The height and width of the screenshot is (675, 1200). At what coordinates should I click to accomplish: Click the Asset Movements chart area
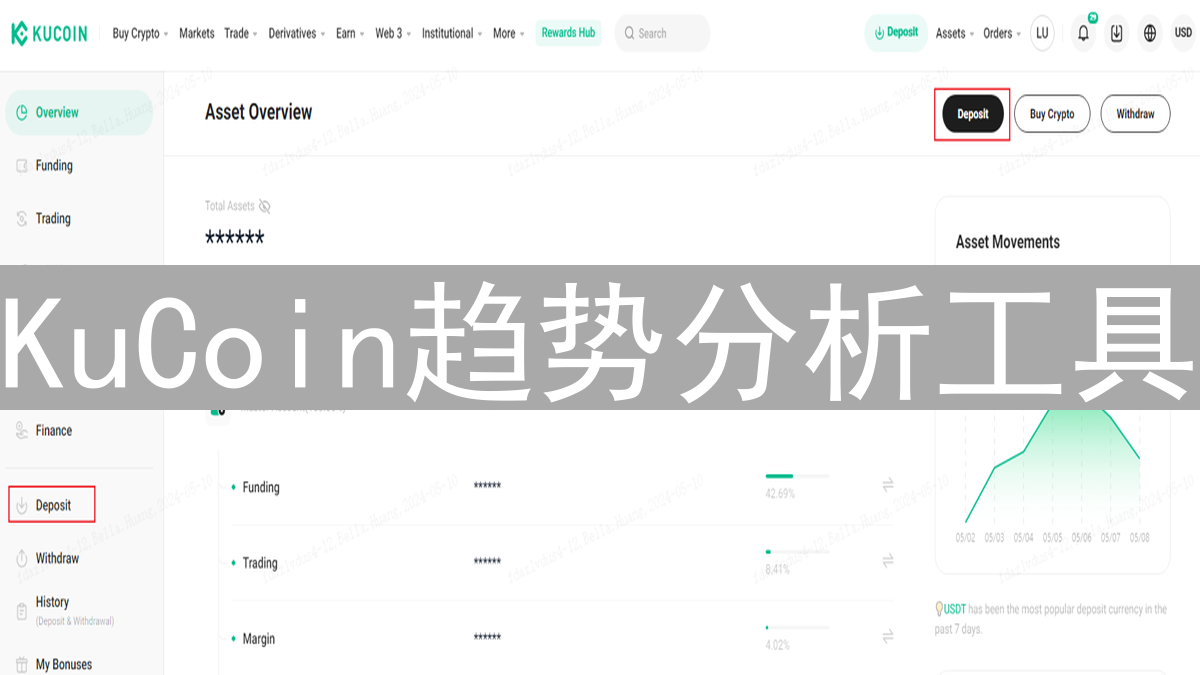(x=1052, y=467)
